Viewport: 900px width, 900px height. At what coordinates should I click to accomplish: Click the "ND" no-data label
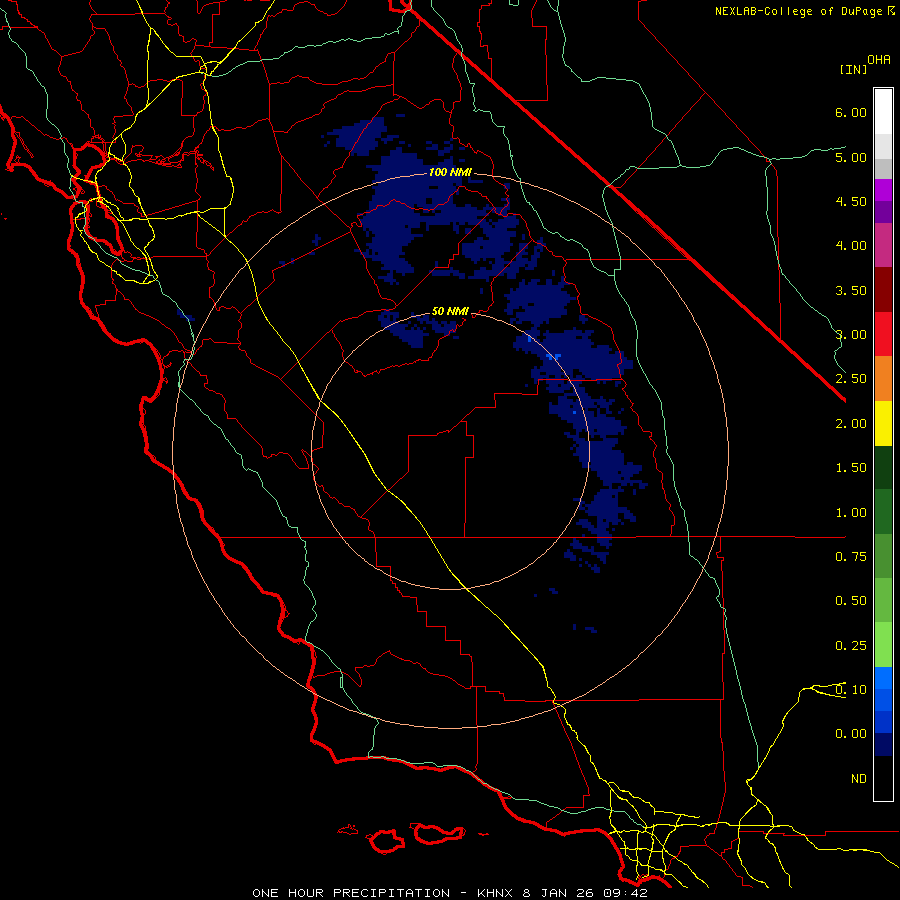pyautogui.click(x=859, y=779)
